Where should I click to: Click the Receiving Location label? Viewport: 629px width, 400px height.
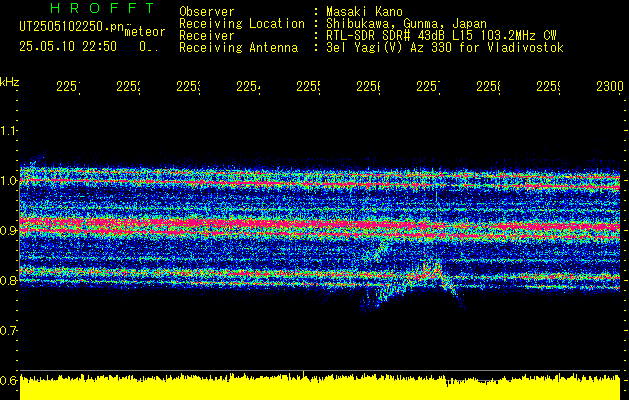click(242, 24)
